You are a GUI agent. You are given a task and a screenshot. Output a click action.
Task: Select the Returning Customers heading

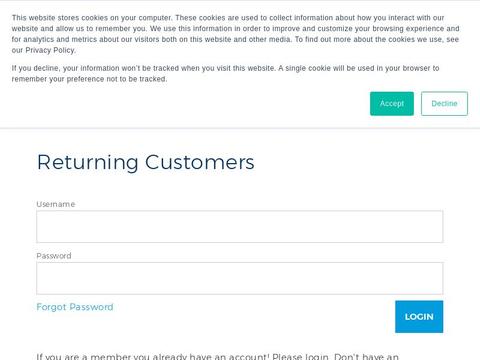point(146,163)
